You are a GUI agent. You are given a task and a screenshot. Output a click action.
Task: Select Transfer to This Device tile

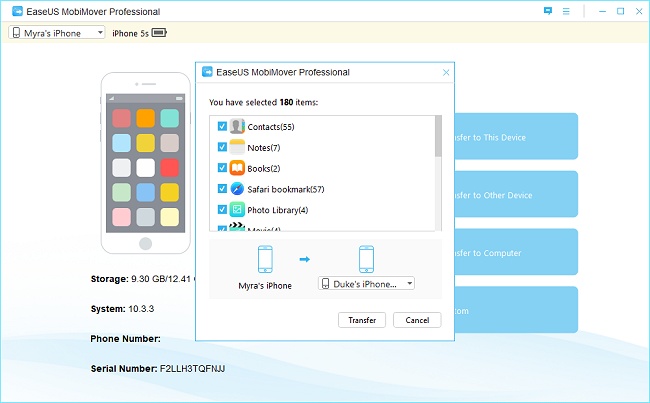pos(516,136)
